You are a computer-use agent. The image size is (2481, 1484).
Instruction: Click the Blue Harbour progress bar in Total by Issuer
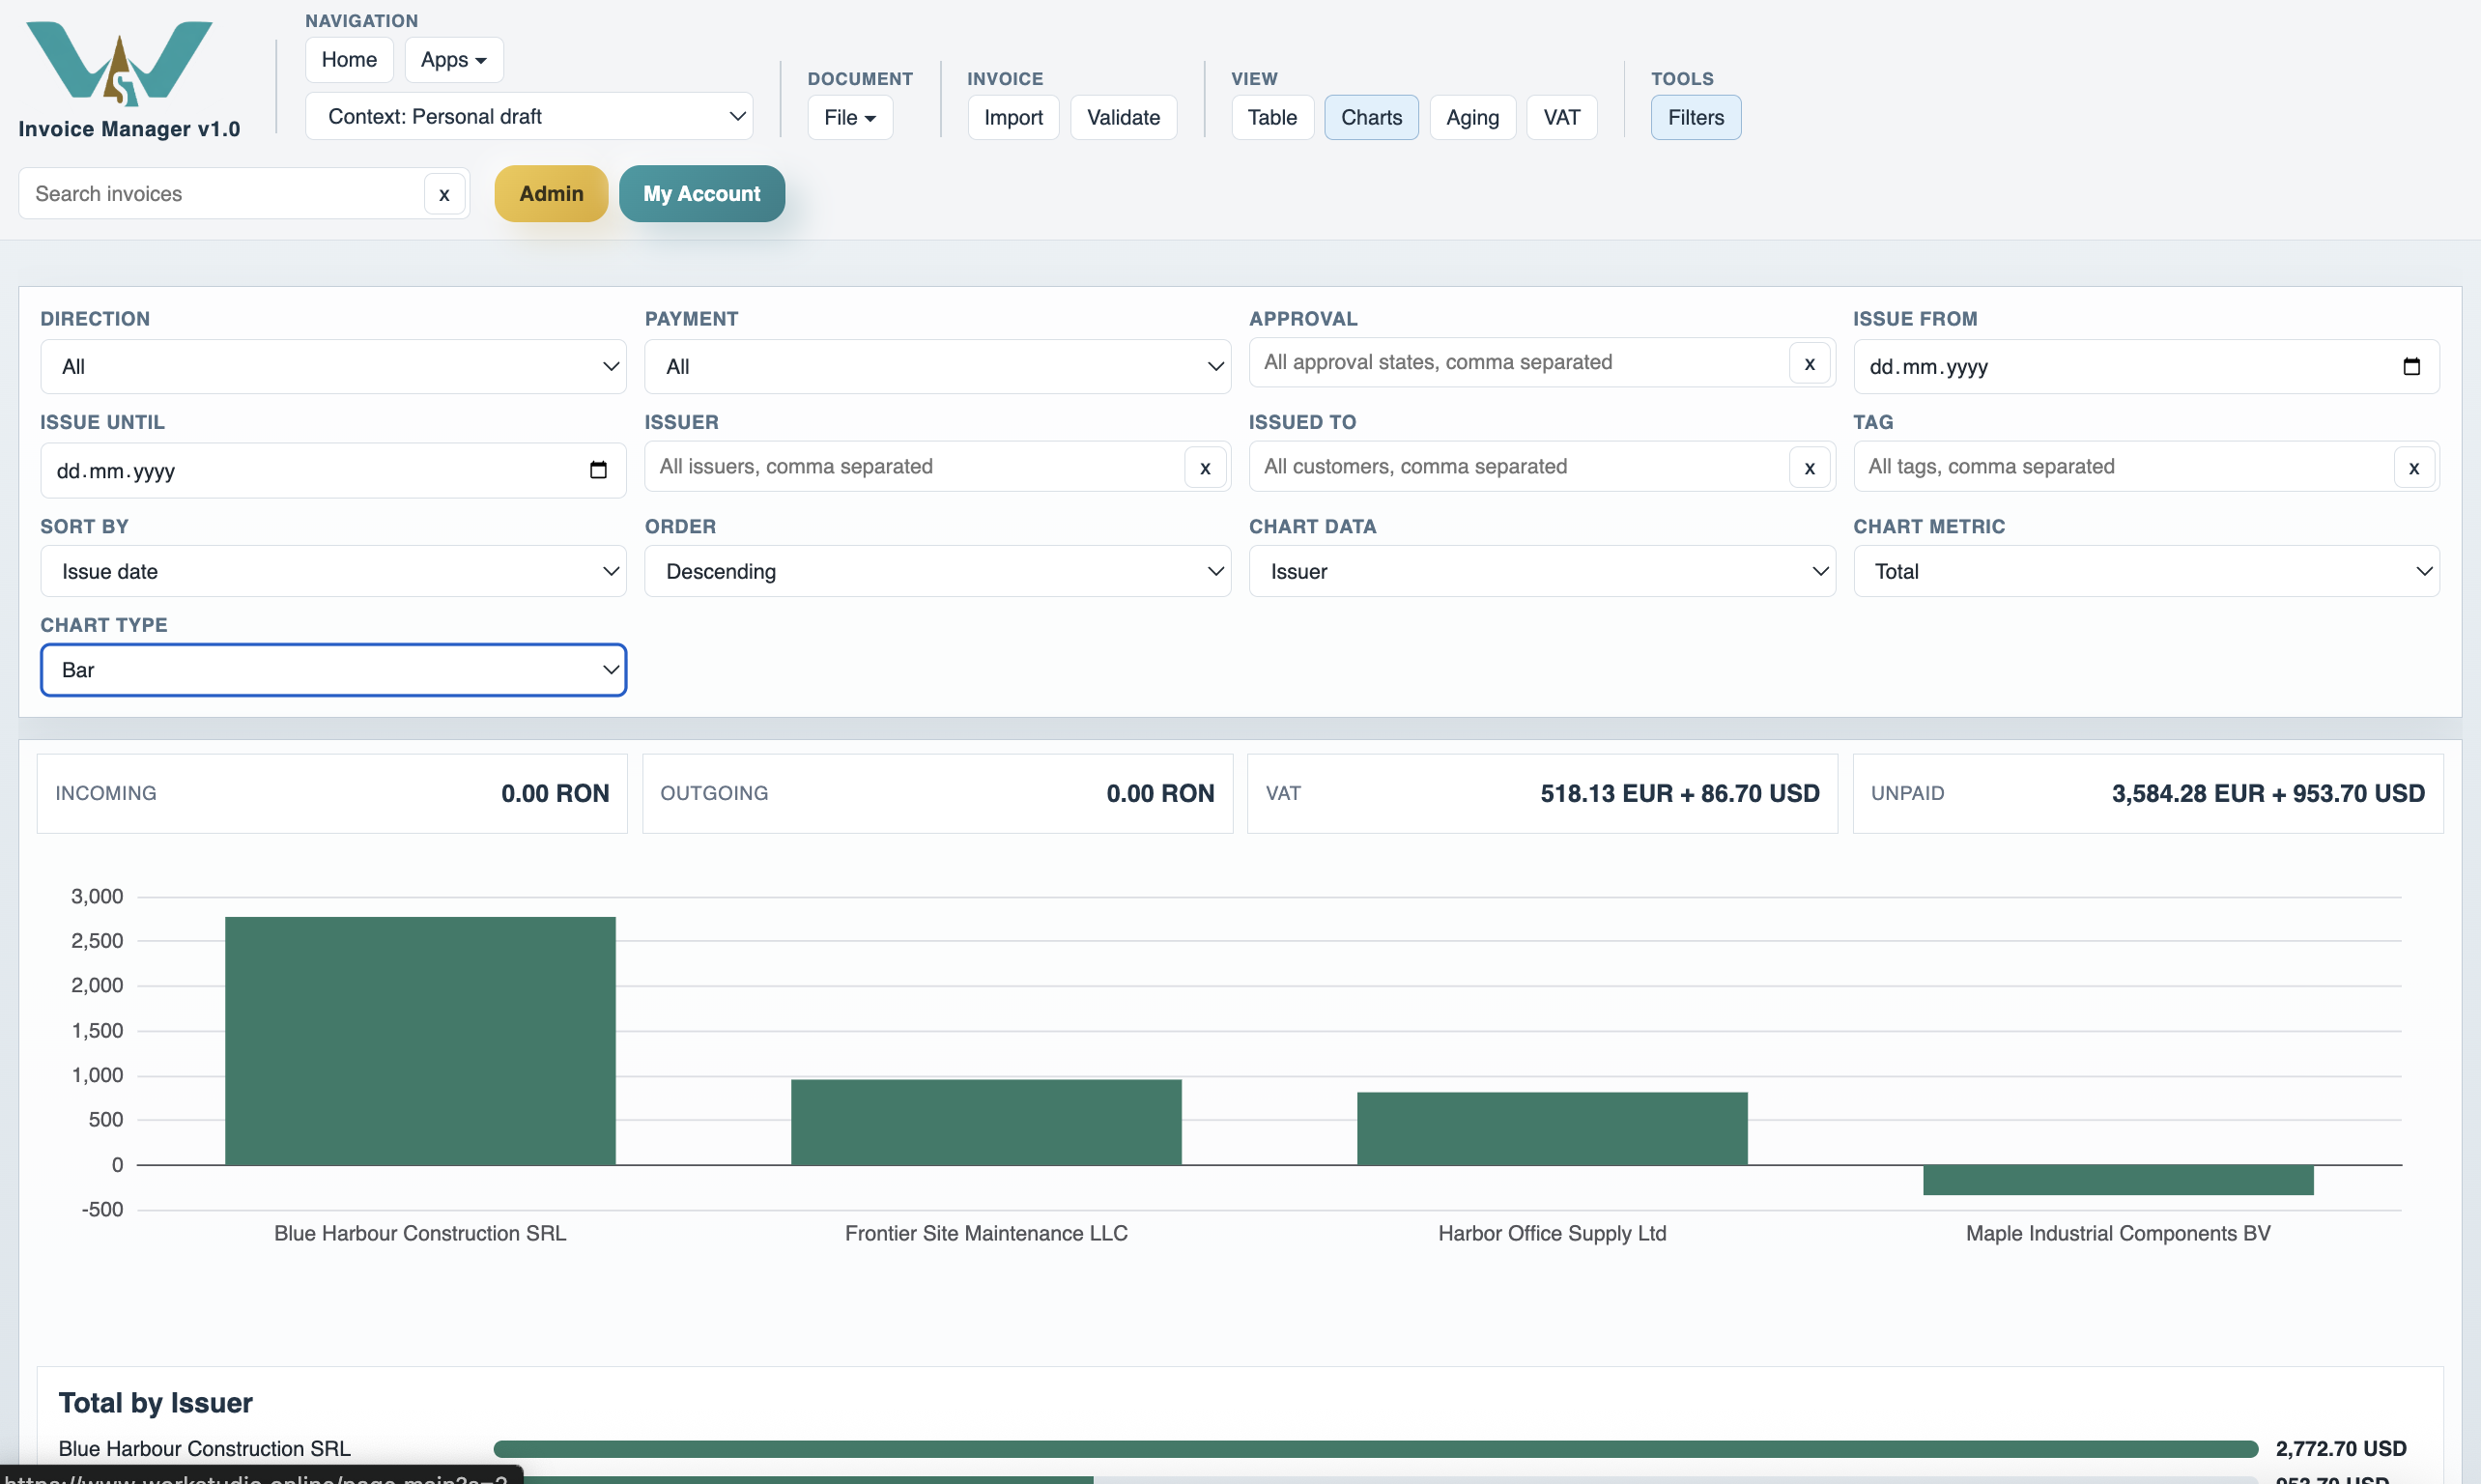coord(1376,1449)
